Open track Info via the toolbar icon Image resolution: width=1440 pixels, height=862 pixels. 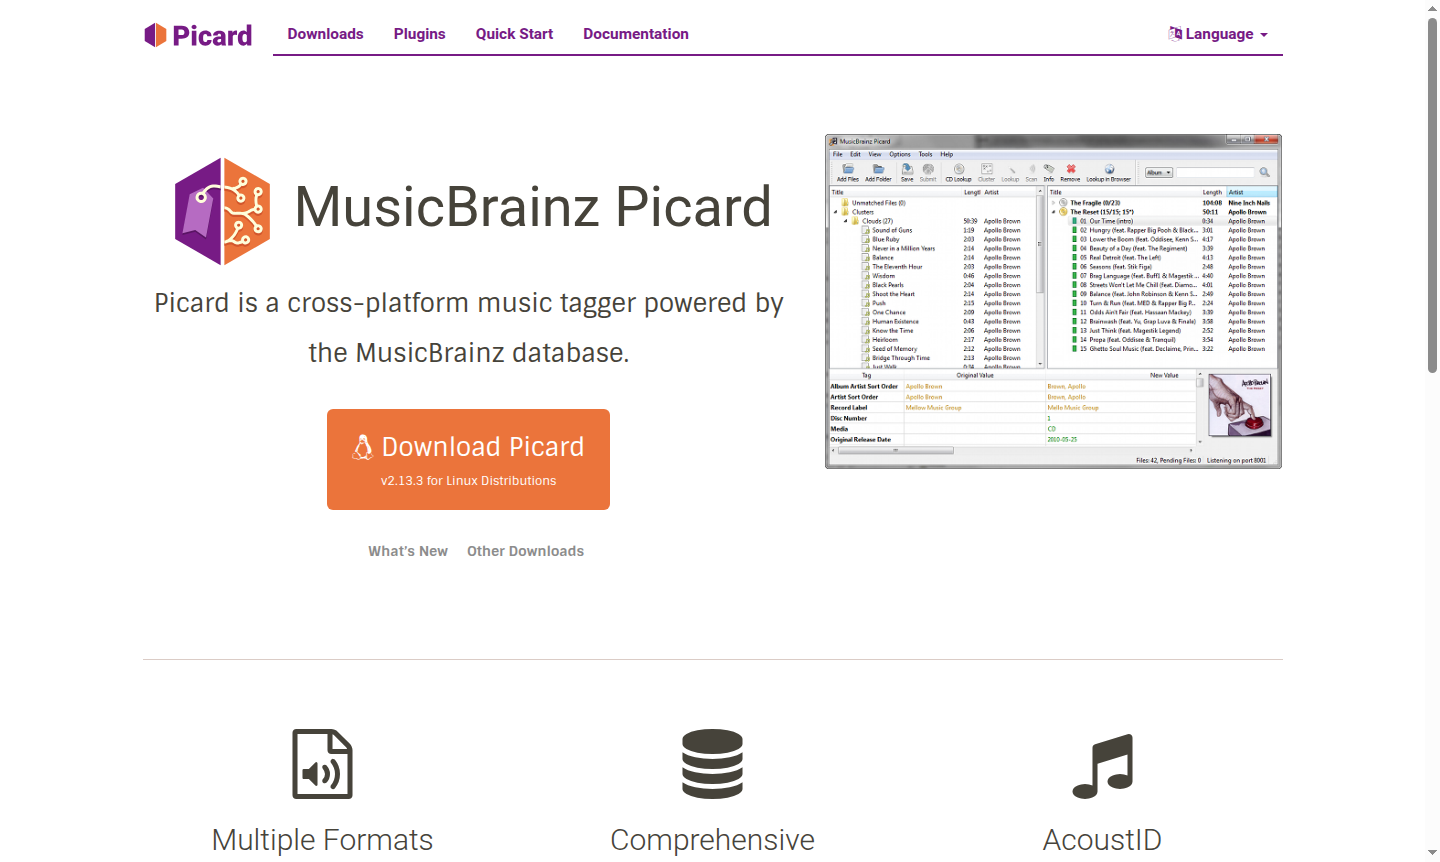coord(1048,170)
